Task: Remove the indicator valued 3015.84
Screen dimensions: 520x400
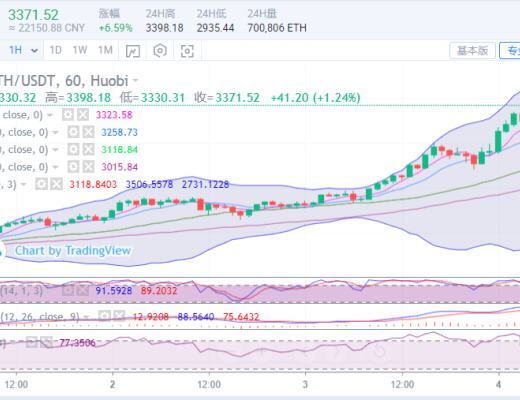Action: [88, 167]
